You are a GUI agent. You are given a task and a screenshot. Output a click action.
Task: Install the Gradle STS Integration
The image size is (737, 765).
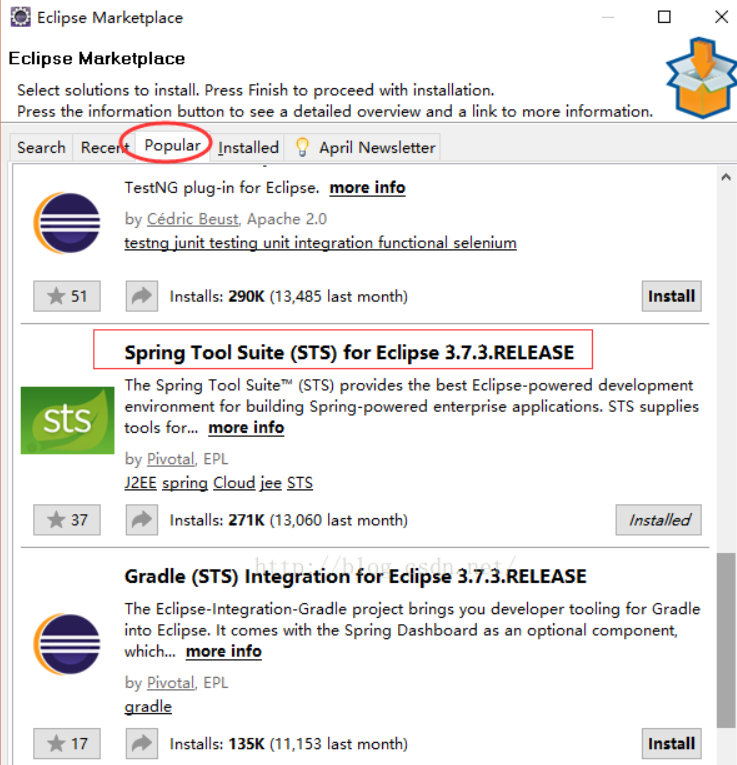point(671,744)
